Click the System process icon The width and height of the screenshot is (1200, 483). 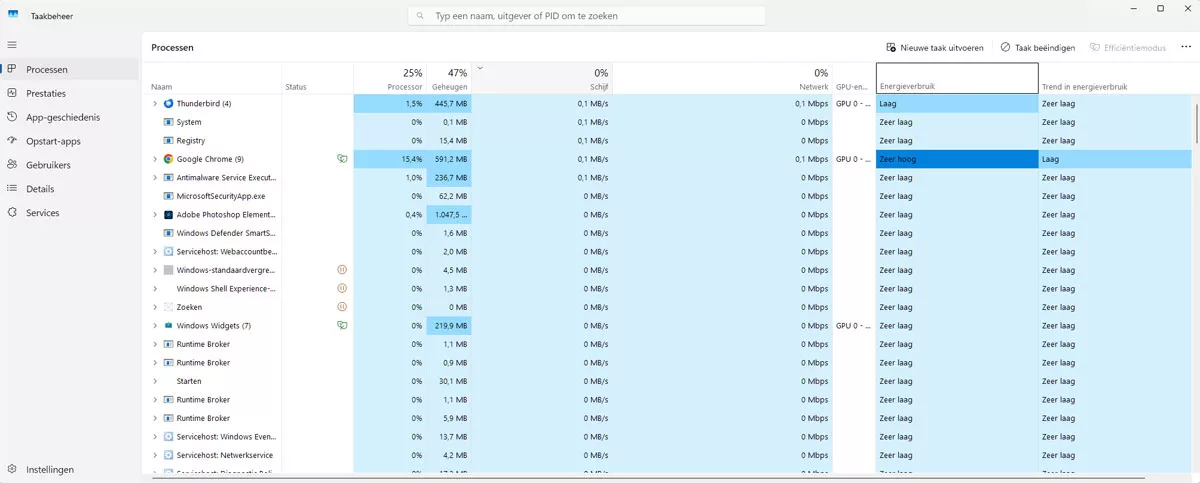point(168,122)
